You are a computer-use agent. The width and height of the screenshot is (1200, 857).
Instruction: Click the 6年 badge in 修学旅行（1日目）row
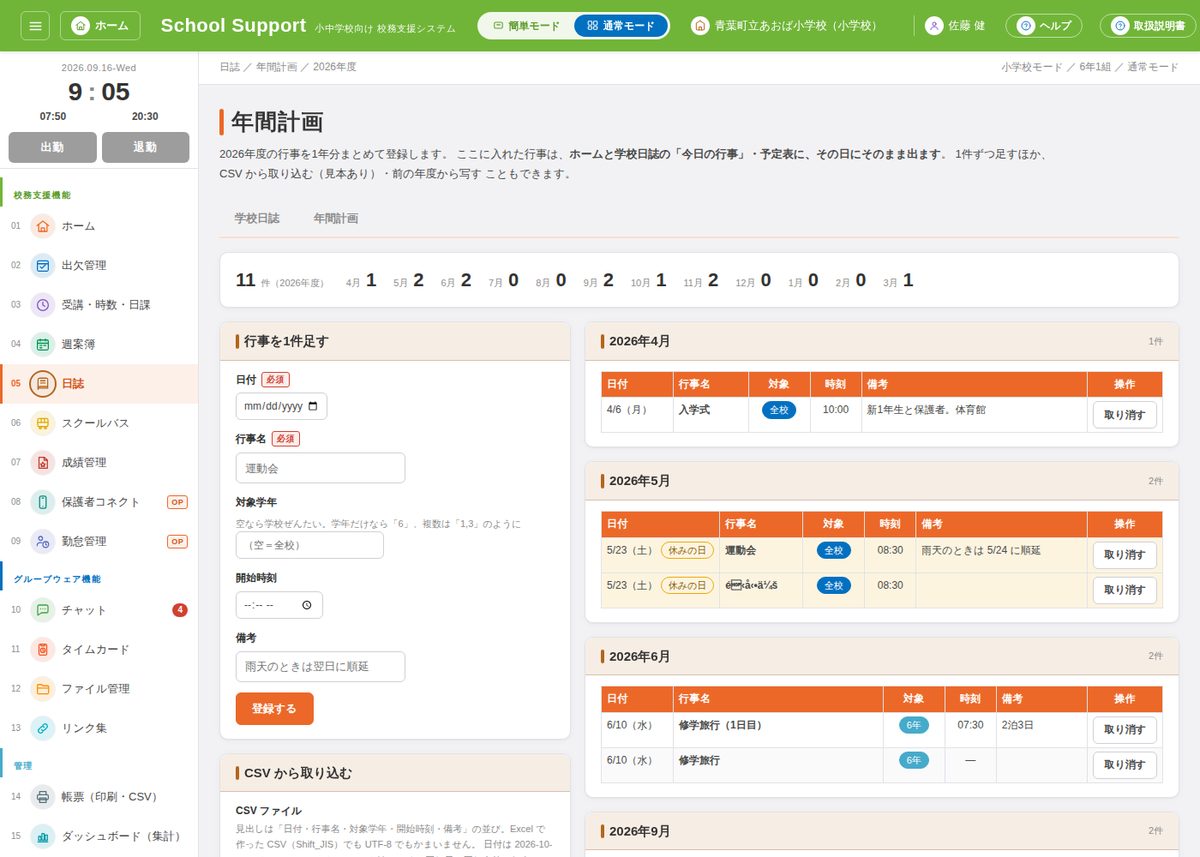click(914, 725)
